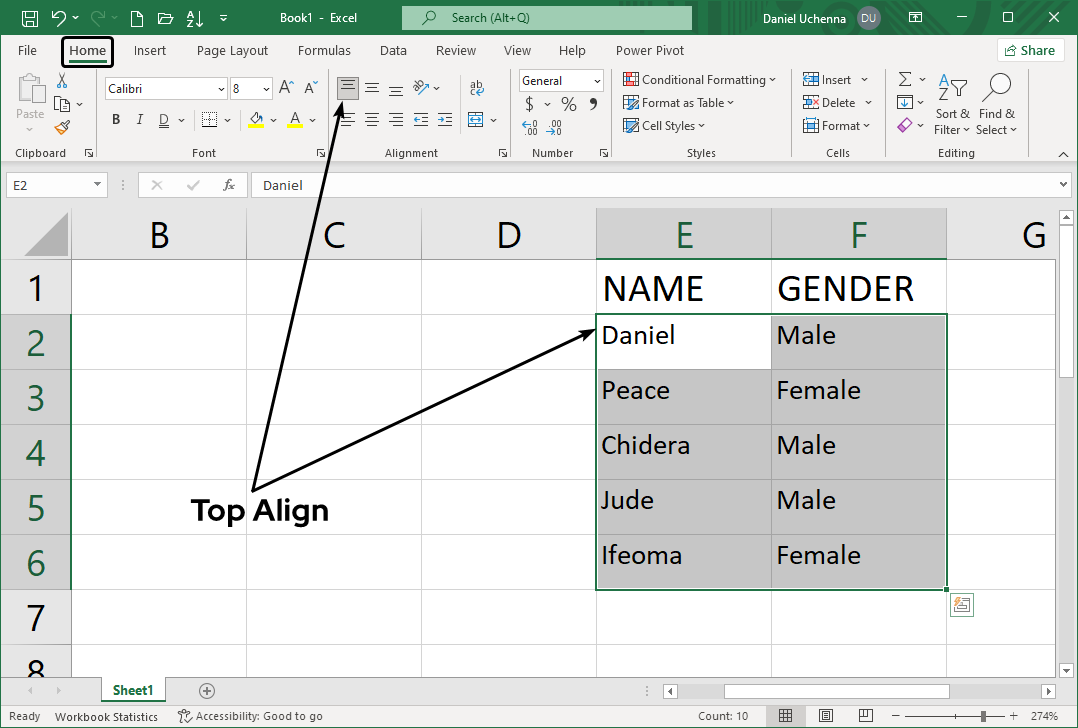
Task: Add a new sheet with the plus button
Action: [x=206, y=690]
